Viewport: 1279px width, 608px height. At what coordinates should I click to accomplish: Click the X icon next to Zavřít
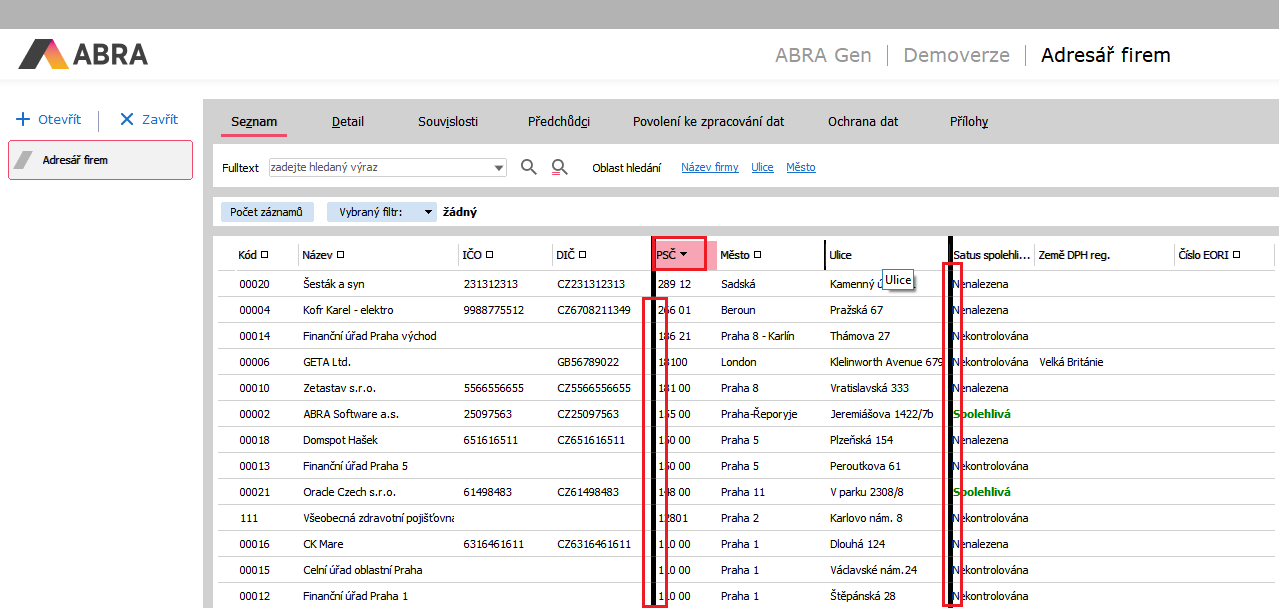(x=126, y=119)
